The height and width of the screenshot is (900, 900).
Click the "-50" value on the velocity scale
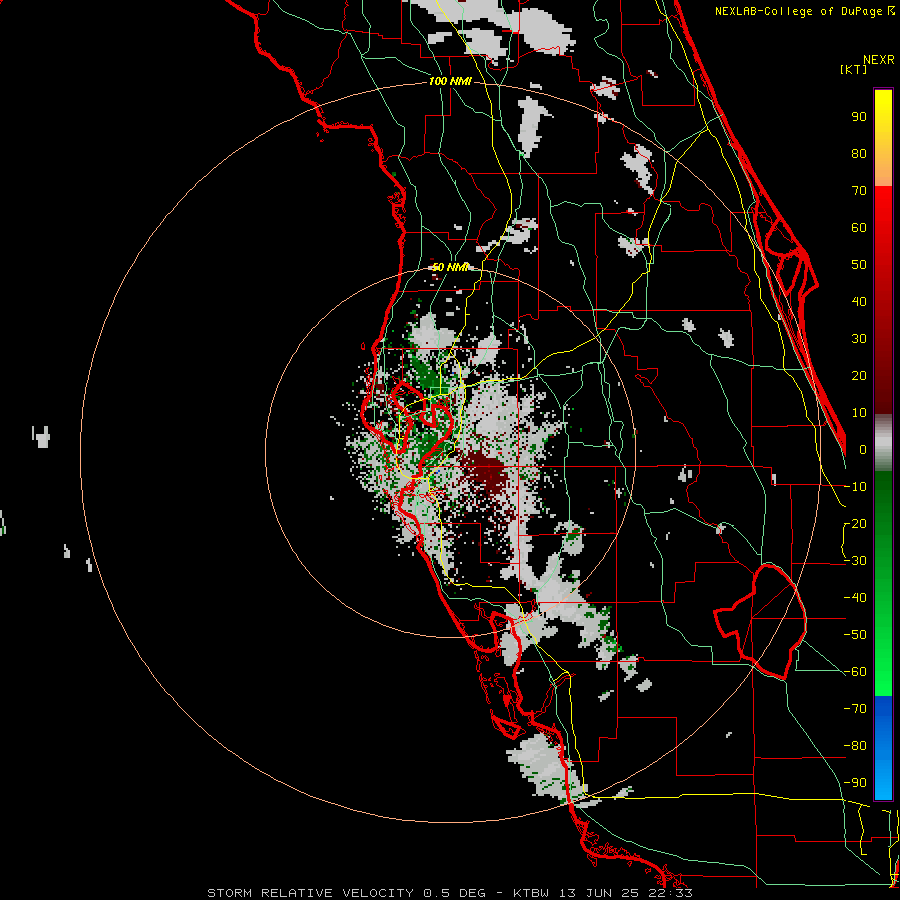point(856,634)
